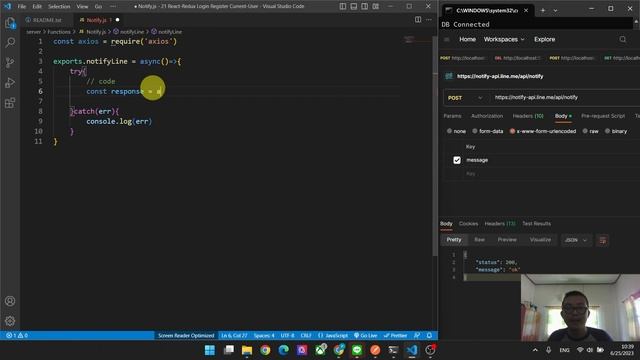Open the View menu

pos(82,7)
